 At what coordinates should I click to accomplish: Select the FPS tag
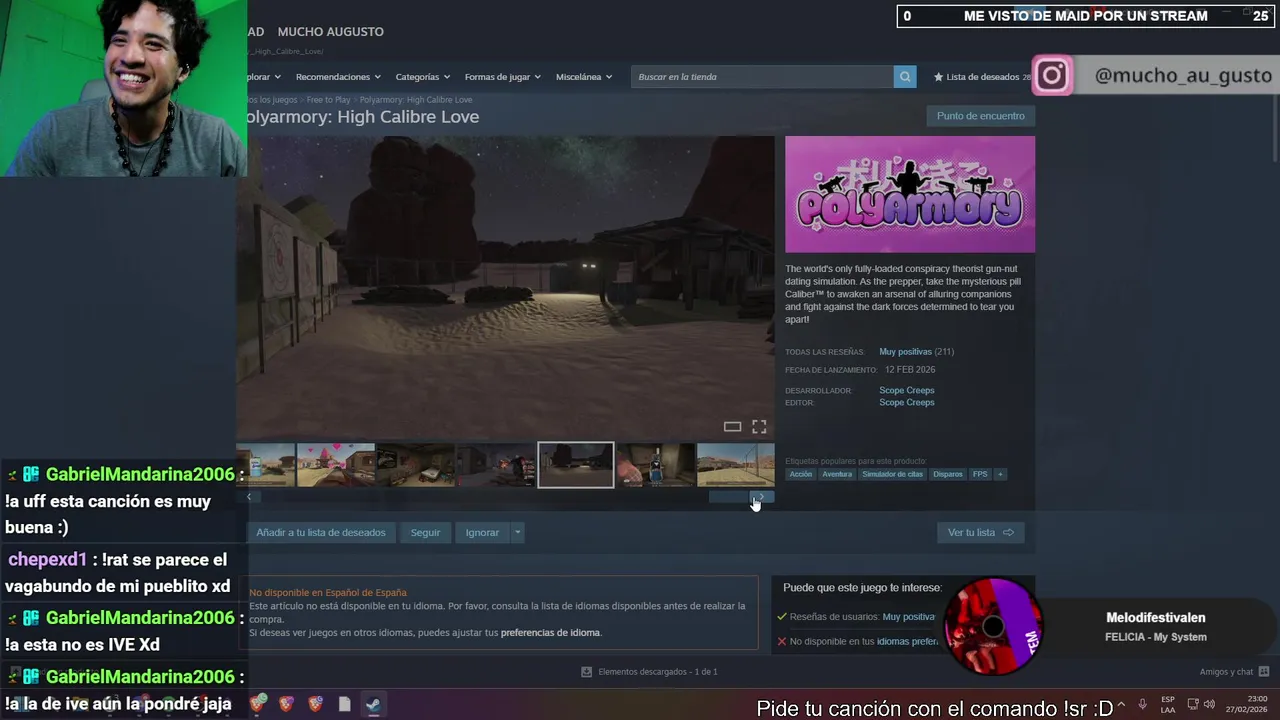point(980,474)
